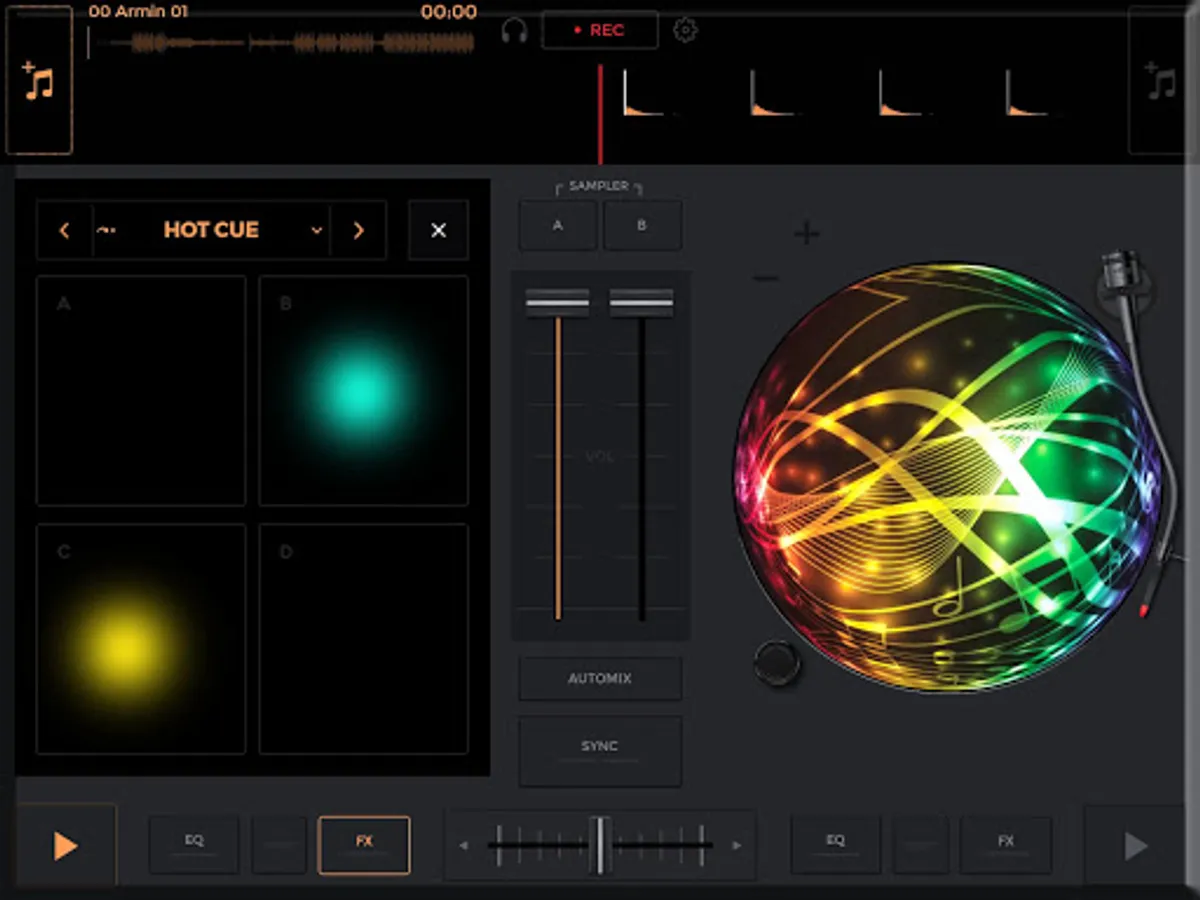Click the headphones pre-listen icon
This screenshot has height=900, width=1200.
pos(514,31)
